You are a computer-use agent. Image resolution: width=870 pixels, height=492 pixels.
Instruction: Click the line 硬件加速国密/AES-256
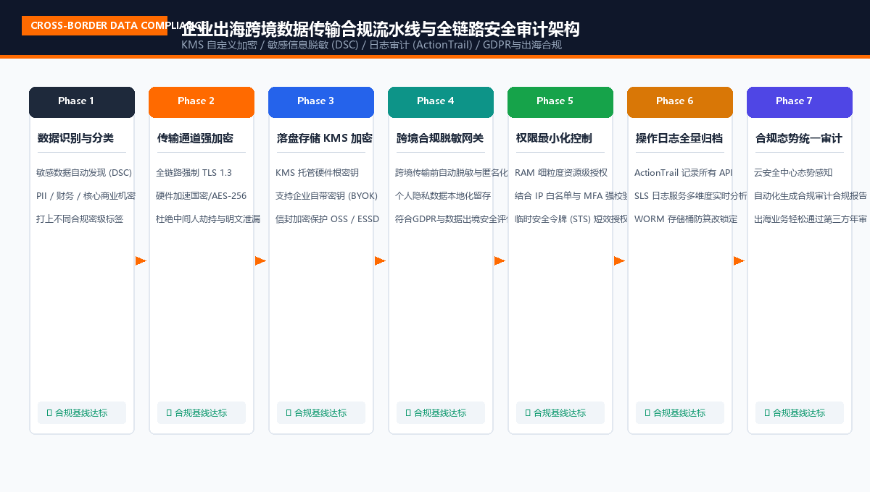201,196
